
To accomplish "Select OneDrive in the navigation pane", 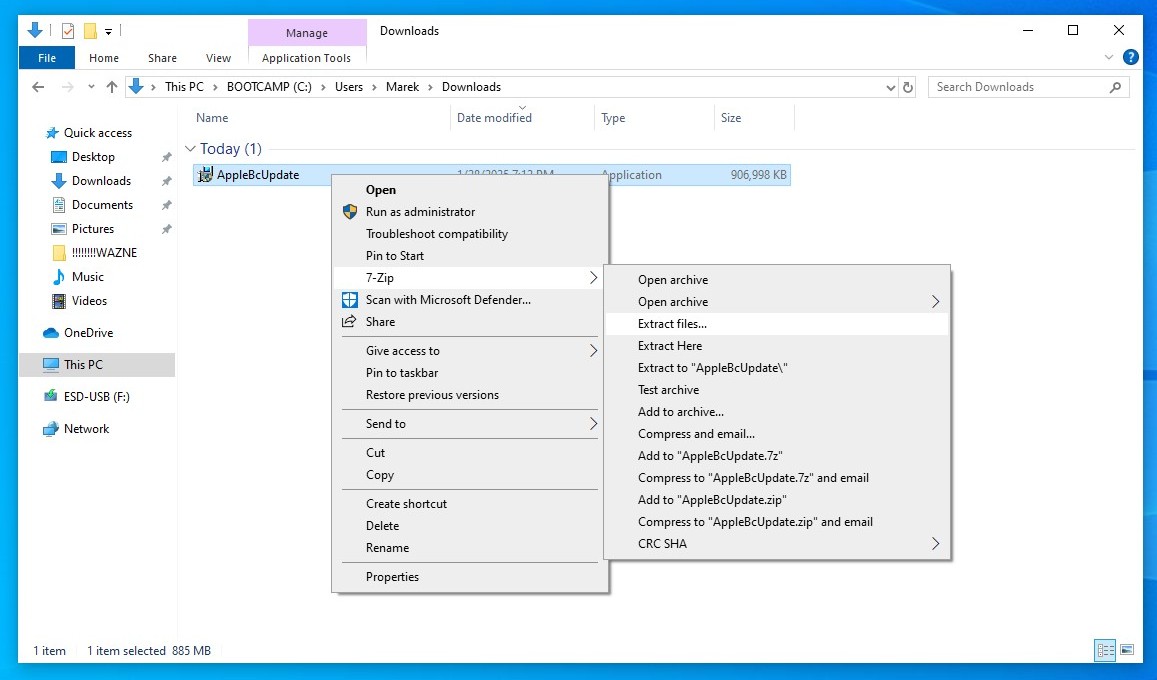I will 89,333.
